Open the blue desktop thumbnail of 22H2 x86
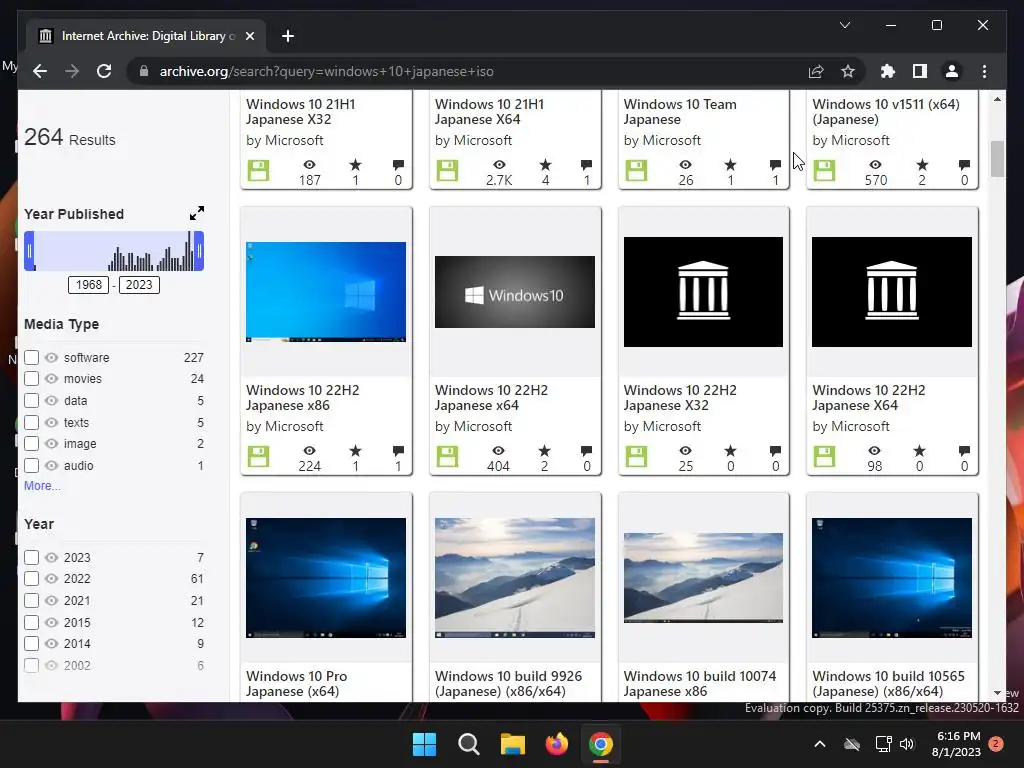The width and height of the screenshot is (1024, 768). pyautogui.click(x=326, y=292)
